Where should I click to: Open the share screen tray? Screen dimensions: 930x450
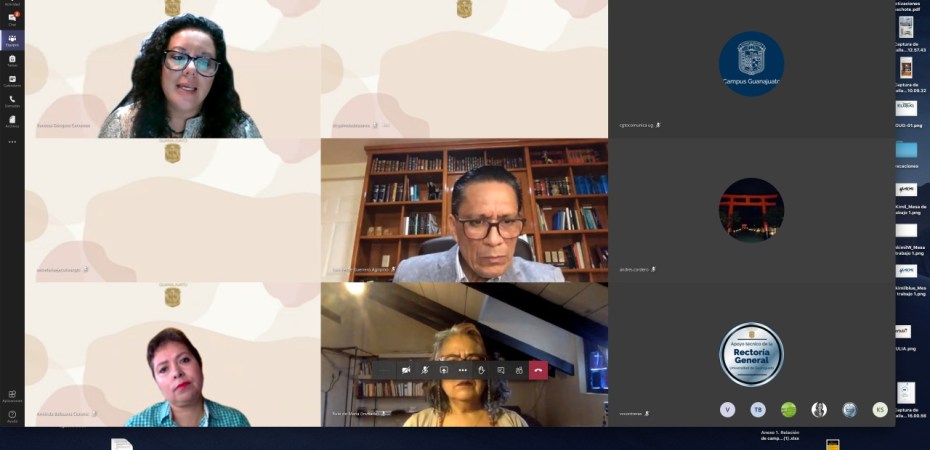click(x=444, y=370)
